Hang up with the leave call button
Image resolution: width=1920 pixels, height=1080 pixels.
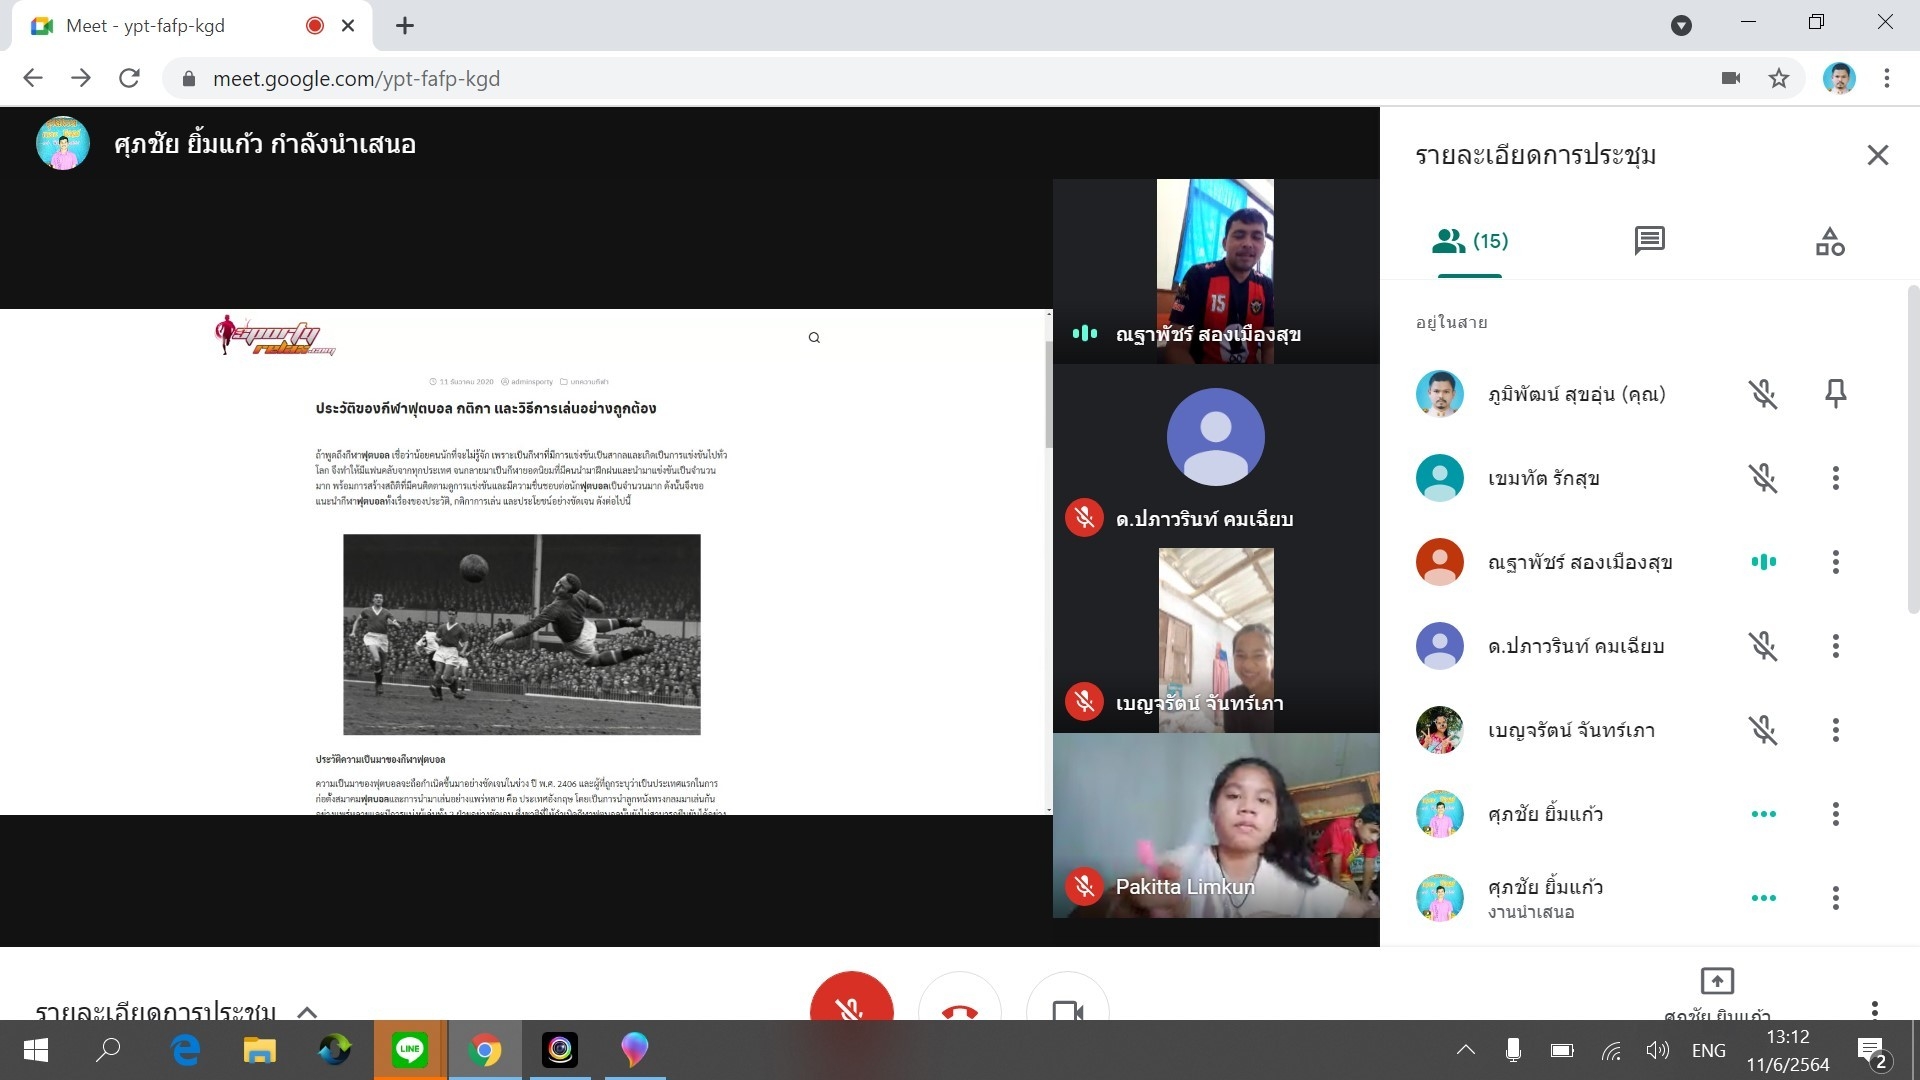click(x=959, y=1005)
